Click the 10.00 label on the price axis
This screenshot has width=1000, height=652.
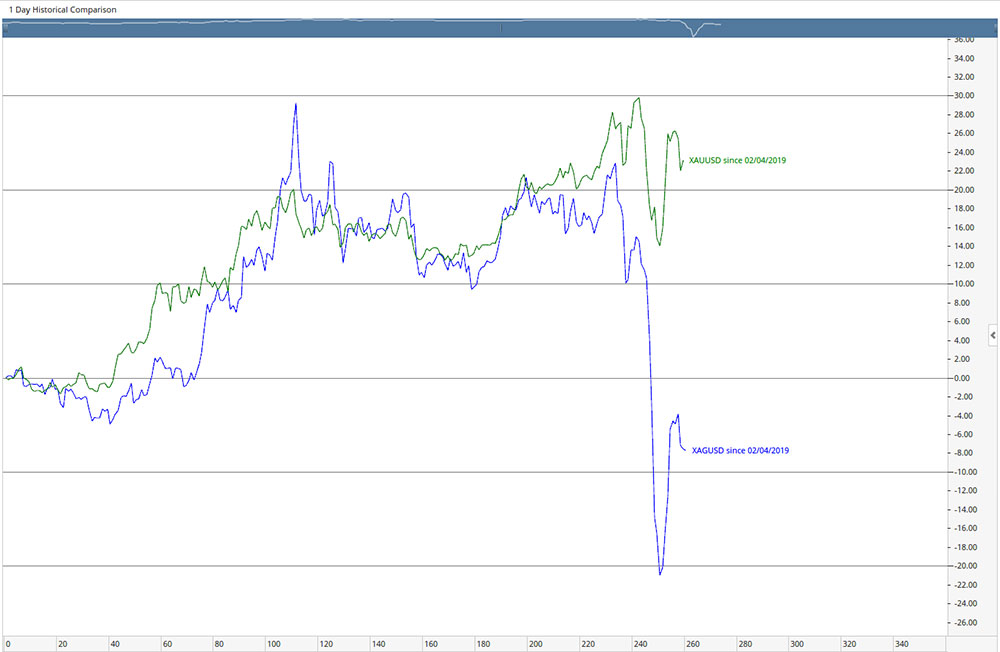(961, 284)
